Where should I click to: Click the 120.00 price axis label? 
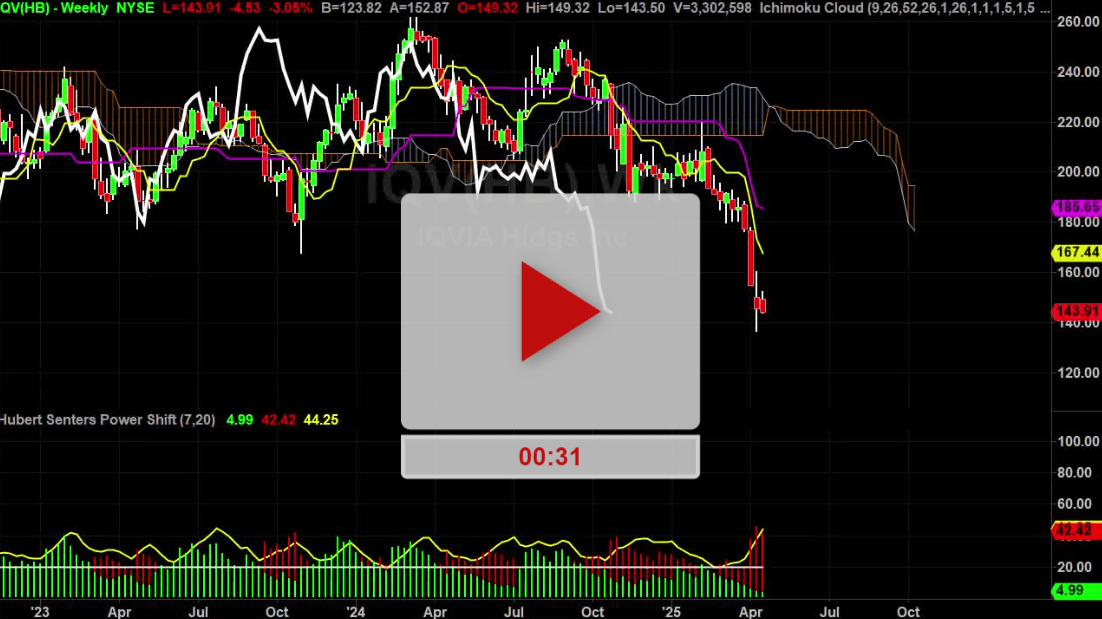coord(1078,372)
